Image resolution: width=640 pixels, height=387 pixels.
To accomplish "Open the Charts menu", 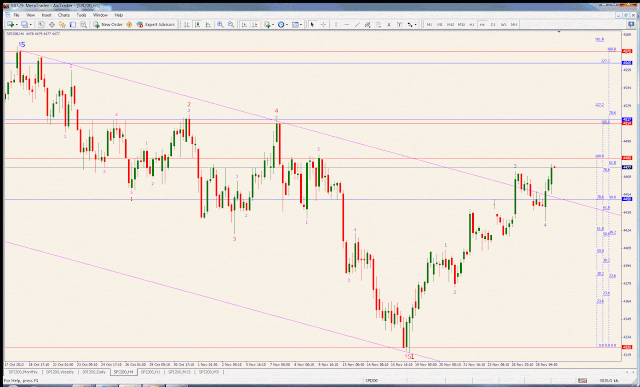I will [64, 15].
